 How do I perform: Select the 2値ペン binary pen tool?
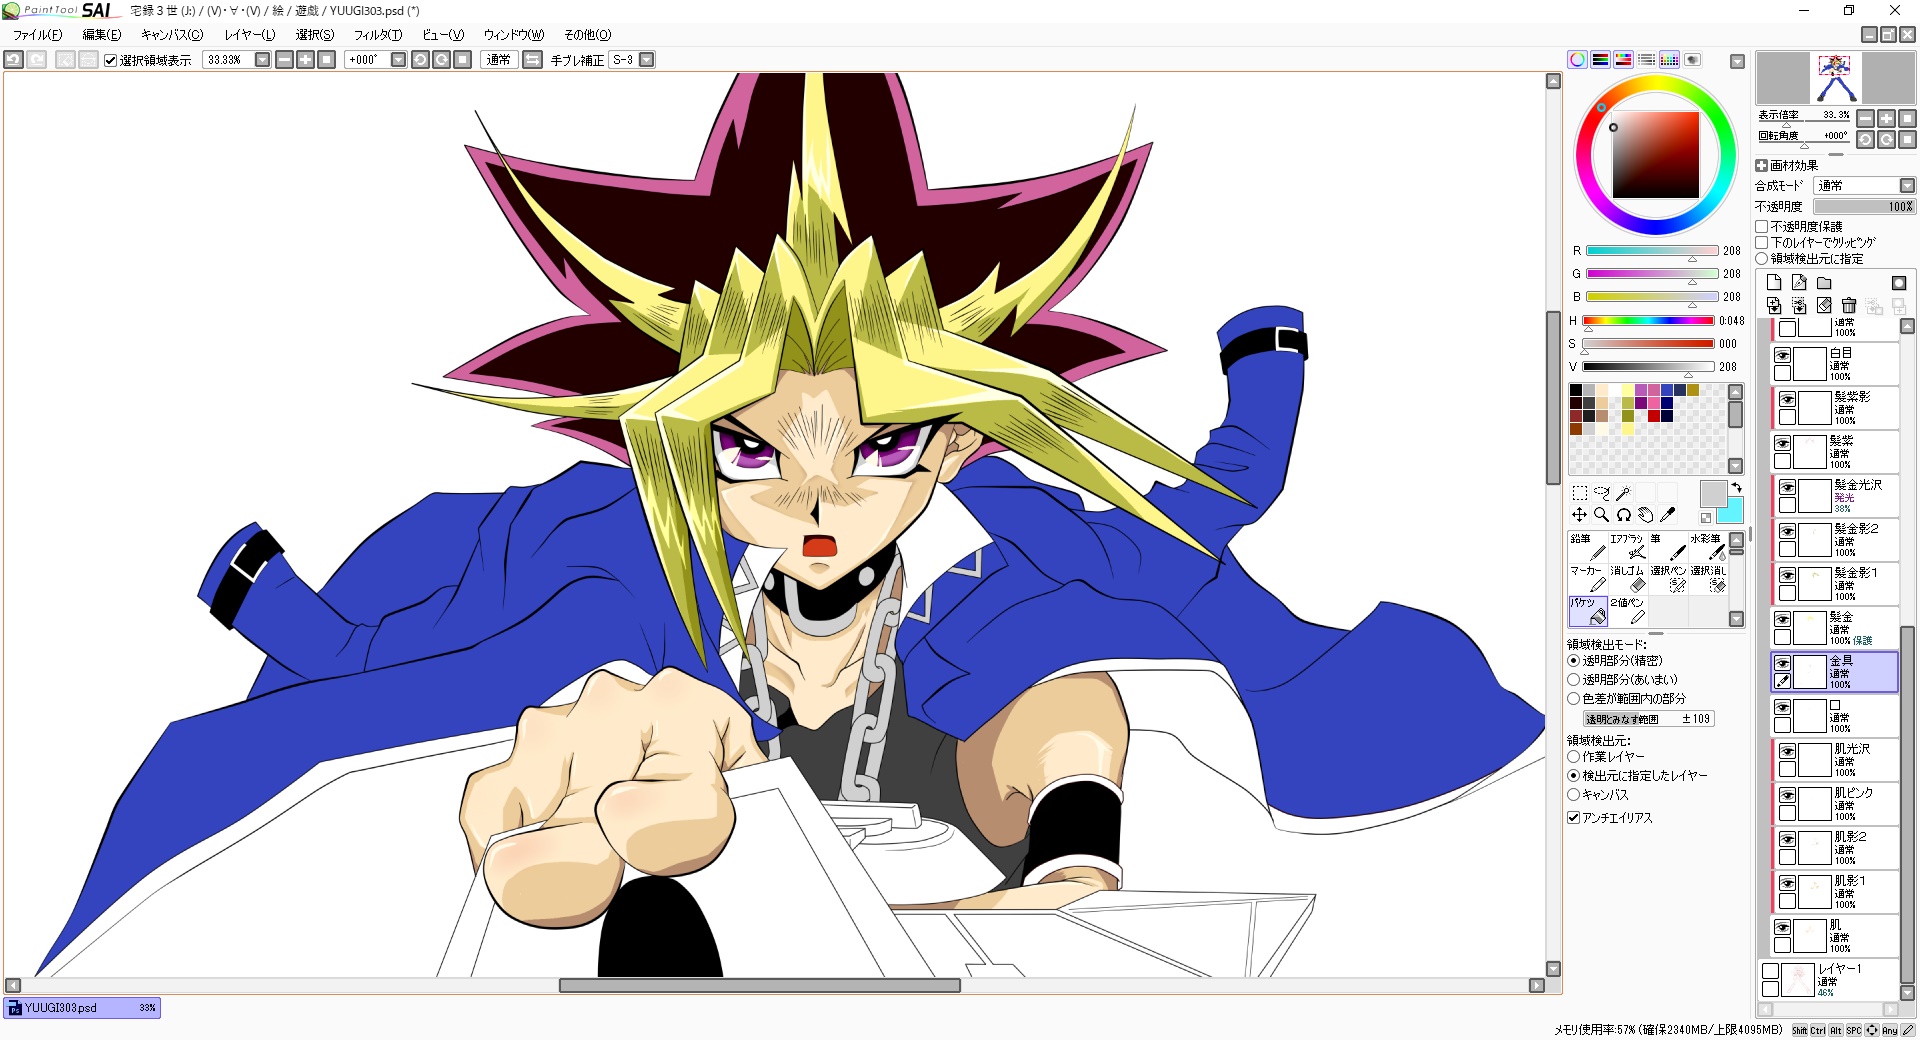(x=1627, y=610)
